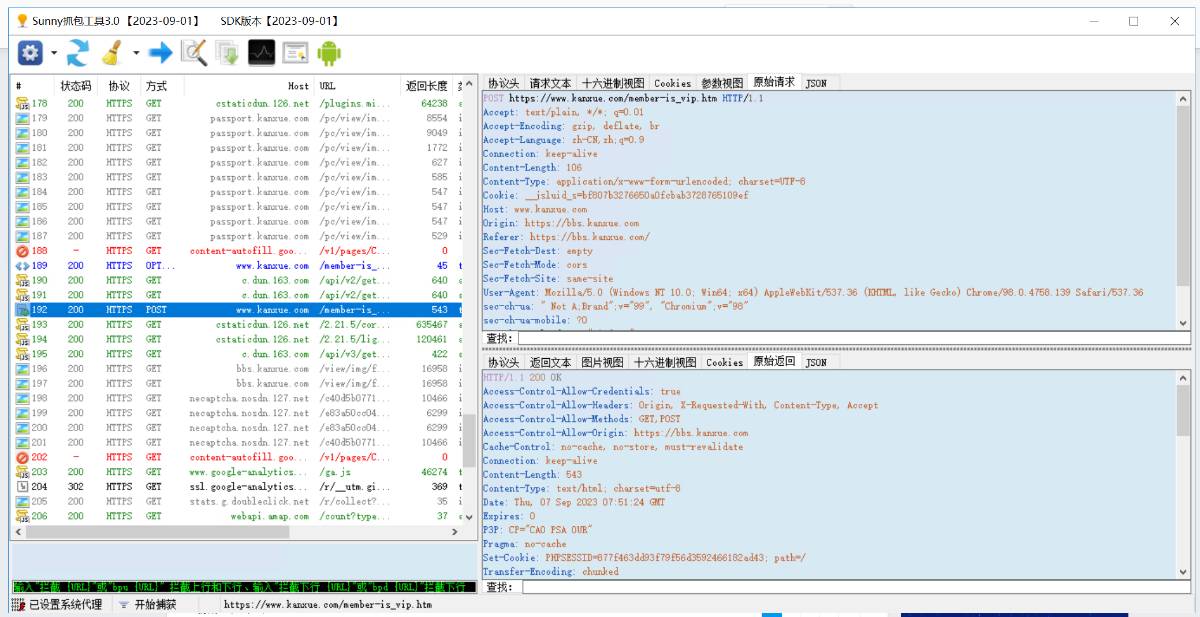Select the redirect icon of row 204
Viewport: 1200px width, 617px height.
[x=22, y=487]
